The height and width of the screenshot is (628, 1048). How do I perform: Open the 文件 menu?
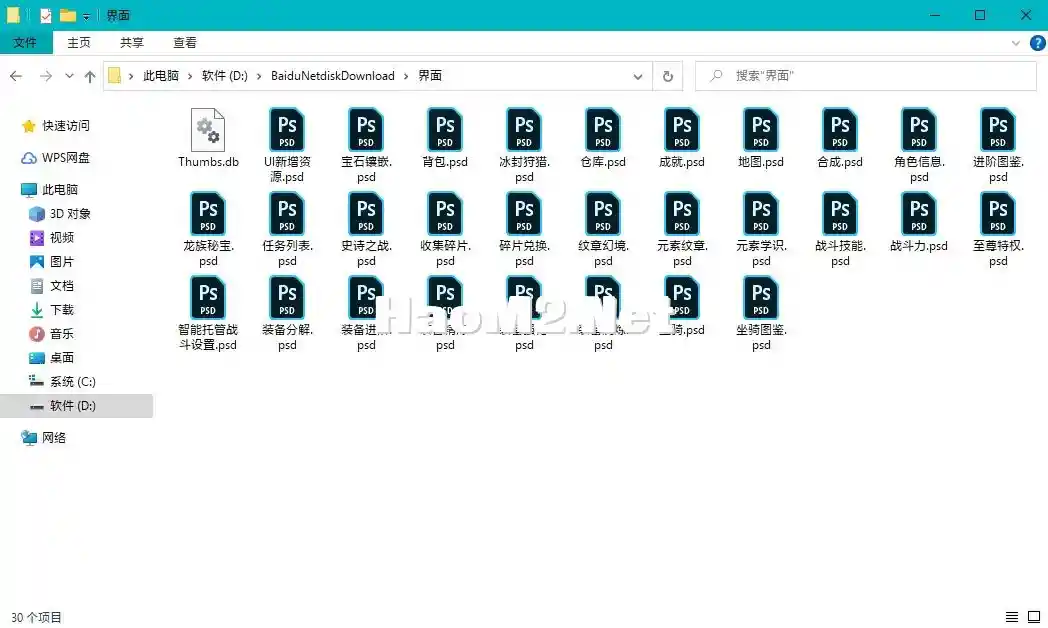tap(25, 43)
